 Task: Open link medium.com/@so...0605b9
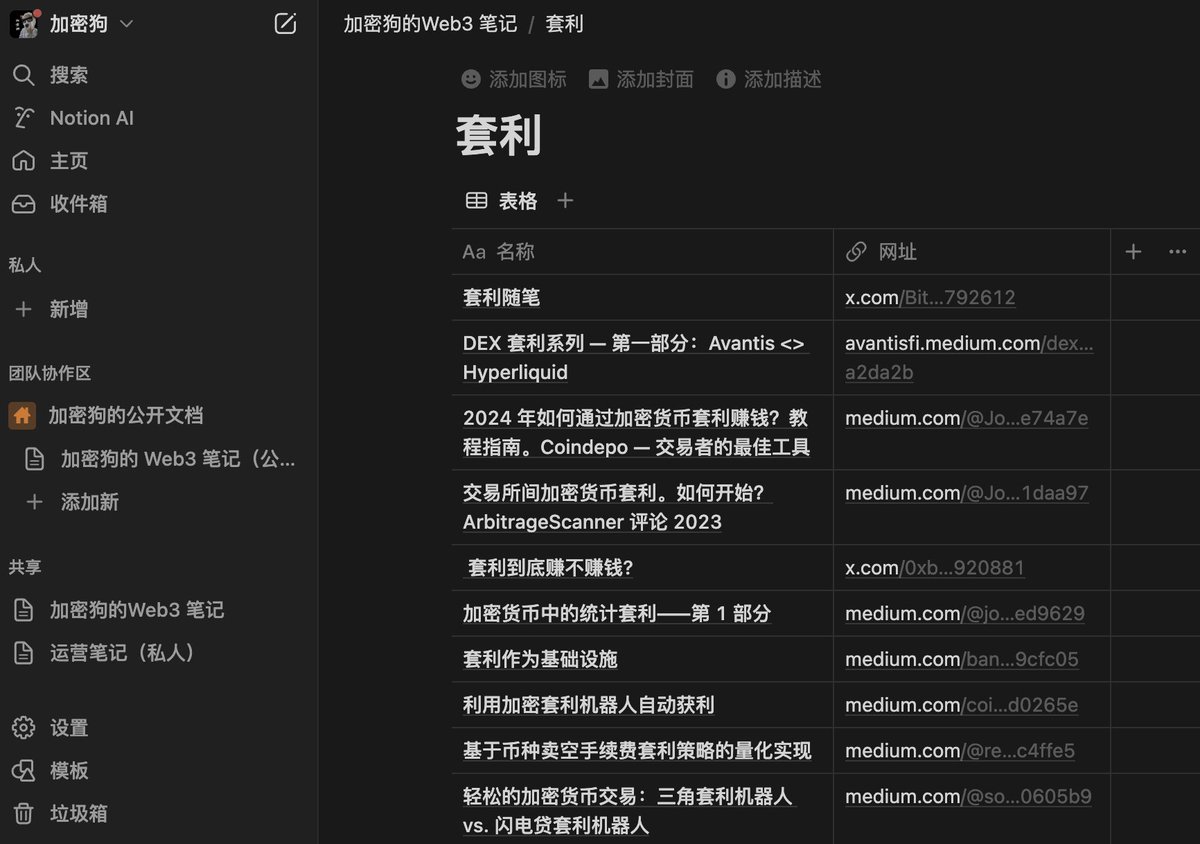point(968,797)
